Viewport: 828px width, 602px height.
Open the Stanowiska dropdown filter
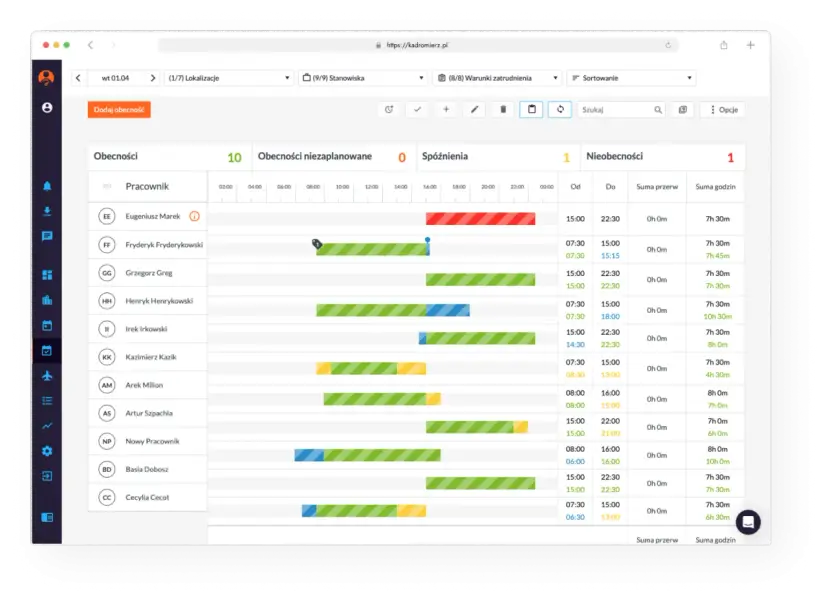pyautogui.click(x=362, y=78)
